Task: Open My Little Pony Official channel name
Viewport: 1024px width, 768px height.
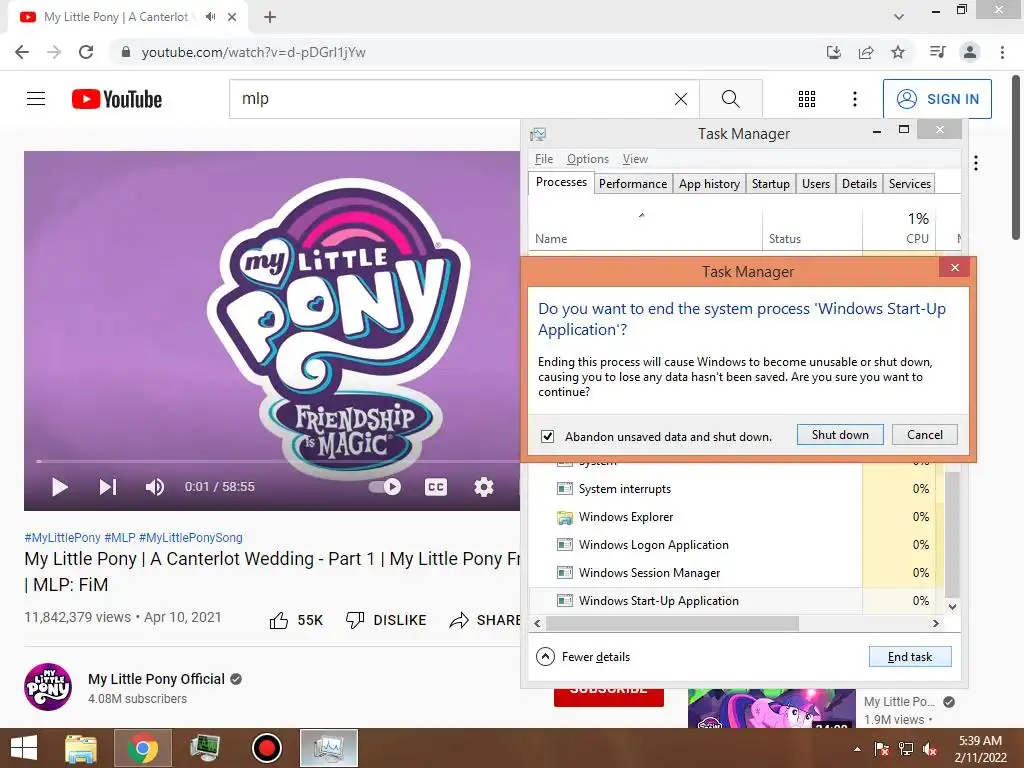Action: pyautogui.click(x=156, y=679)
